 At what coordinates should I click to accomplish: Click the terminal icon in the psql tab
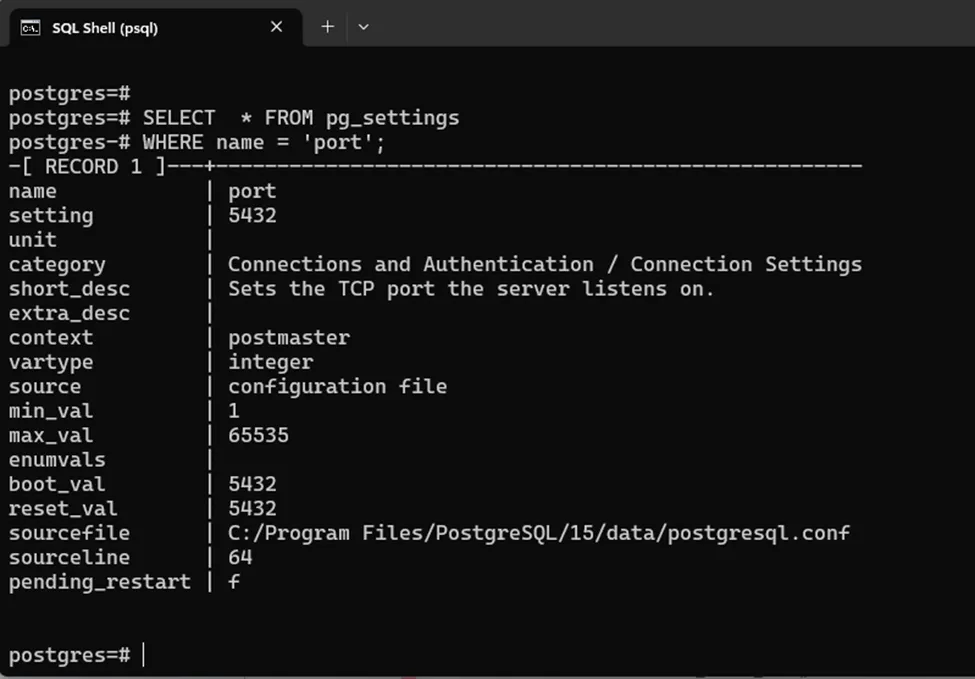(x=30, y=27)
